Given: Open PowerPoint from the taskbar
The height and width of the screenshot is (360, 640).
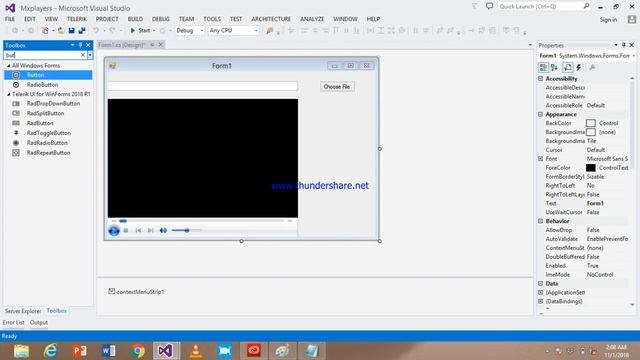Looking at the screenshot, I should pyautogui.click(x=80, y=351).
